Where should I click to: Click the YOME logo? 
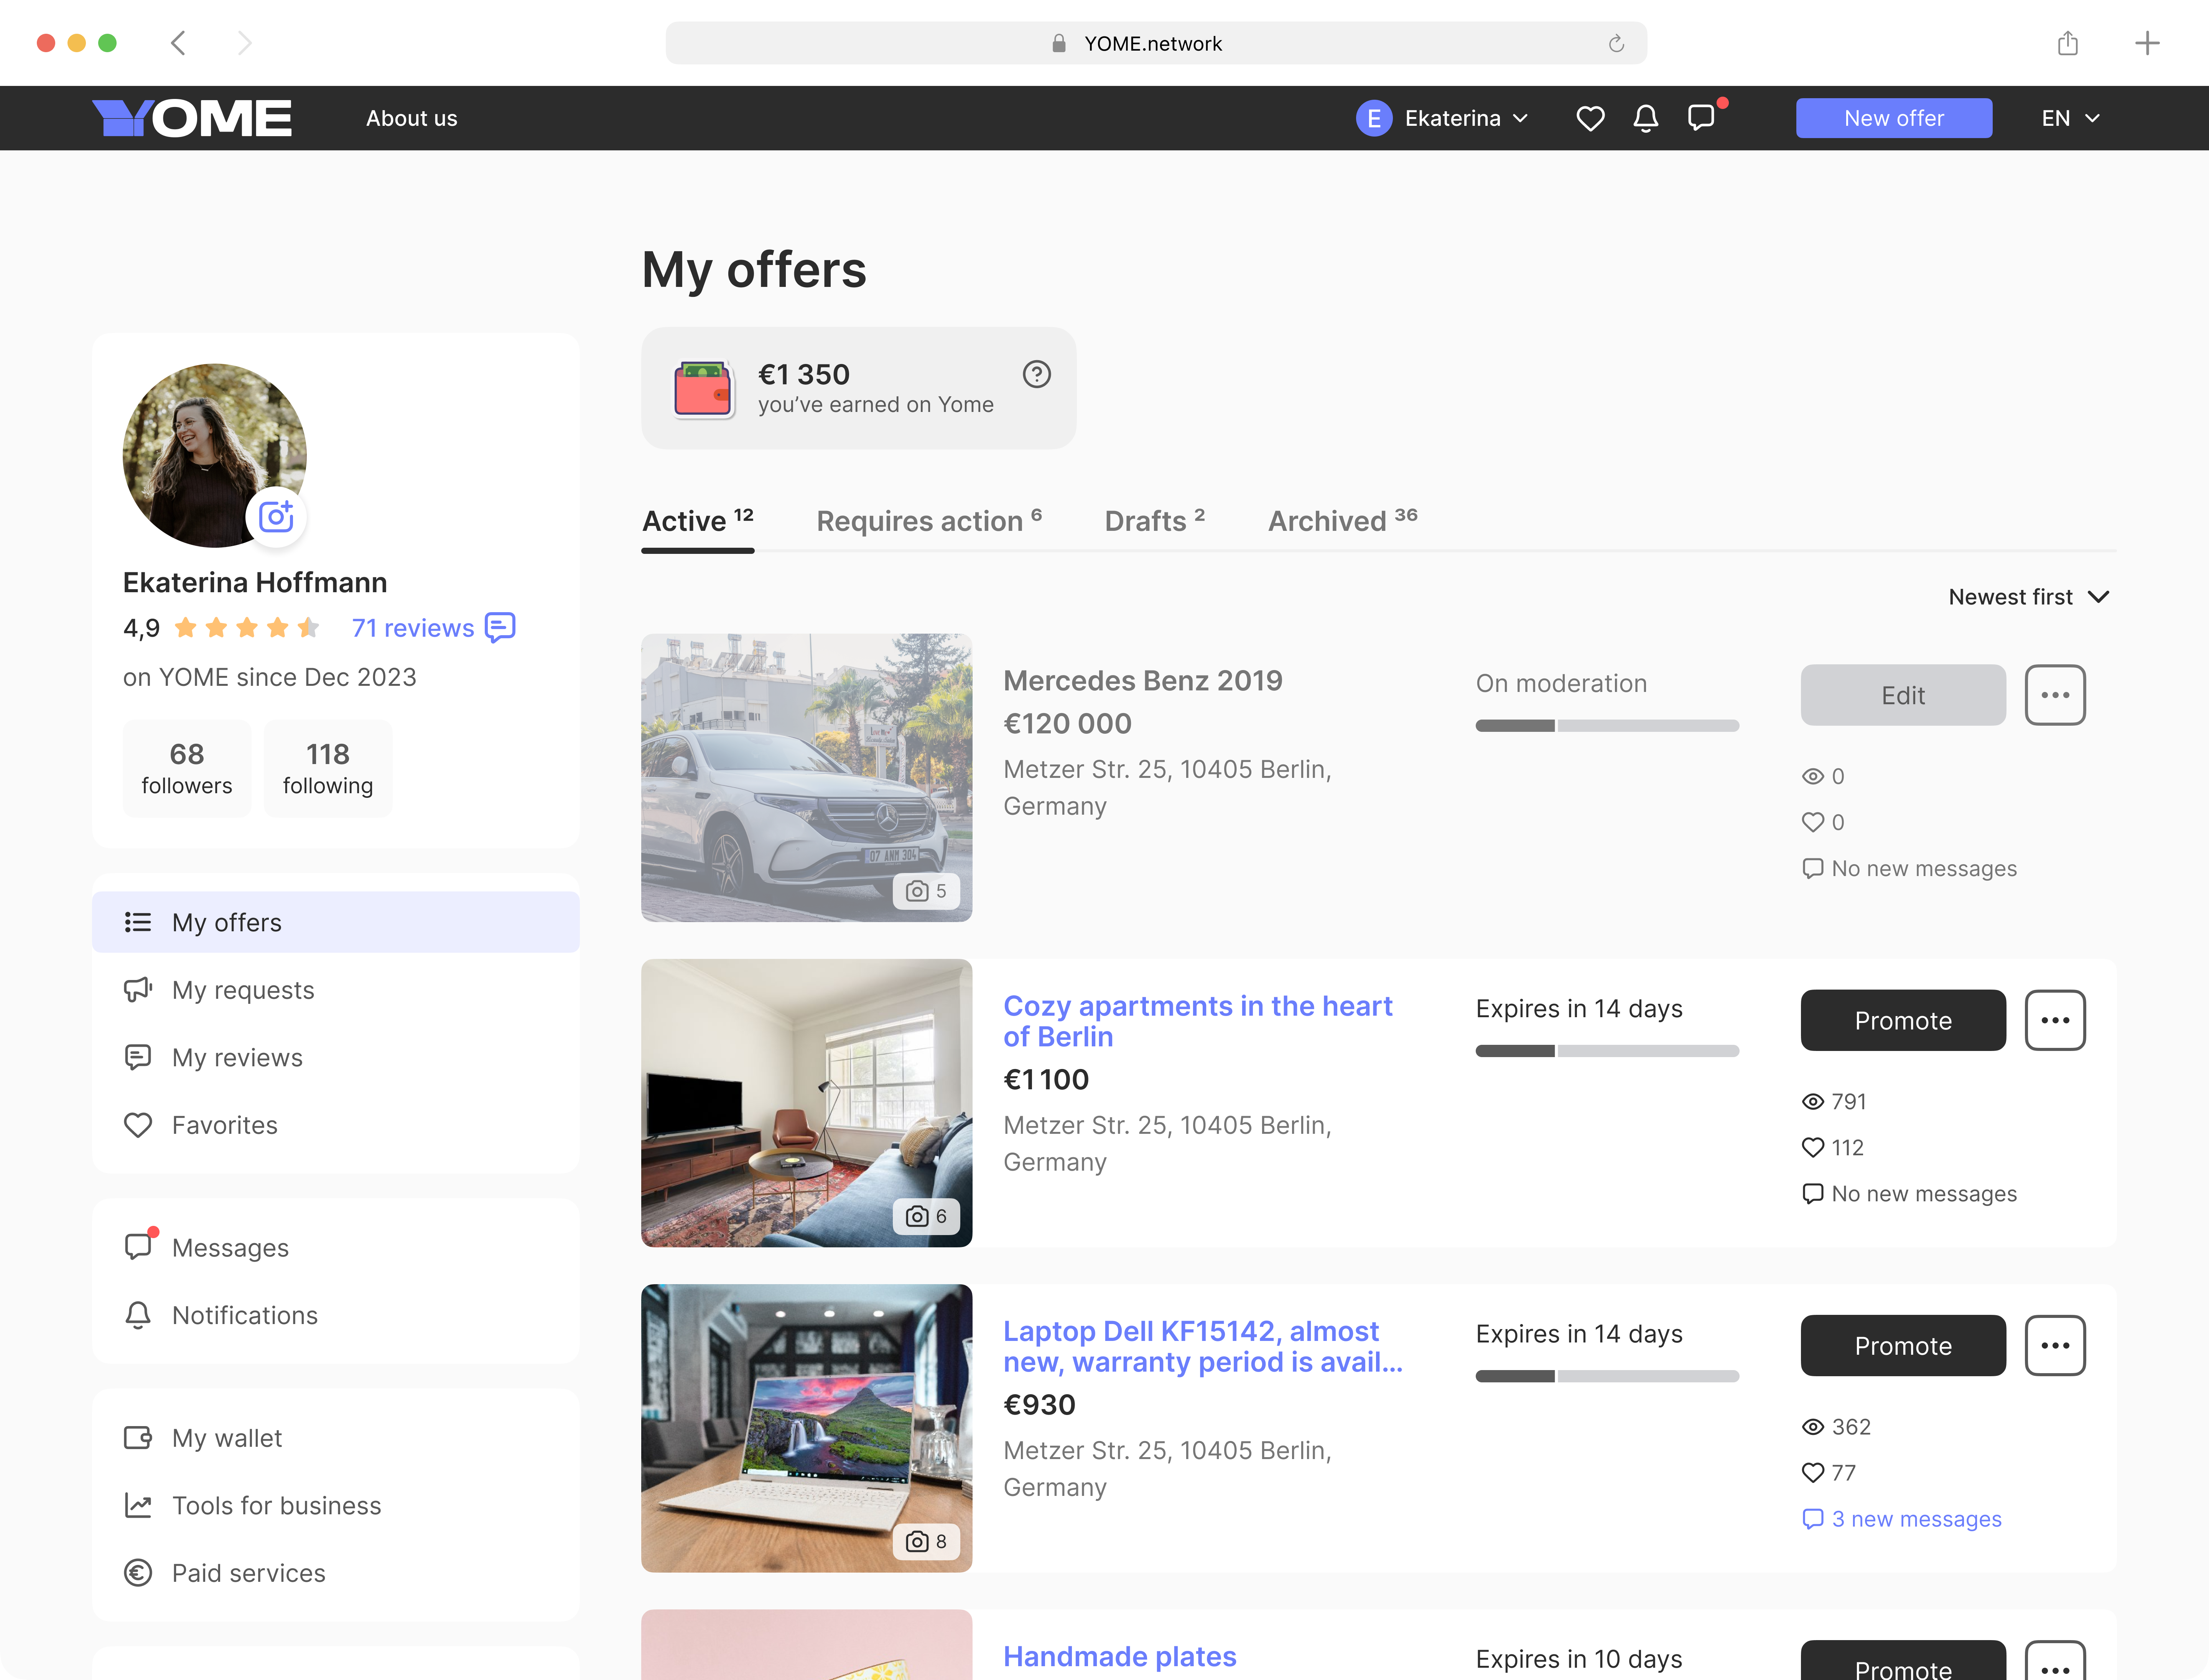pyautogui.click(x=192, y=118)
